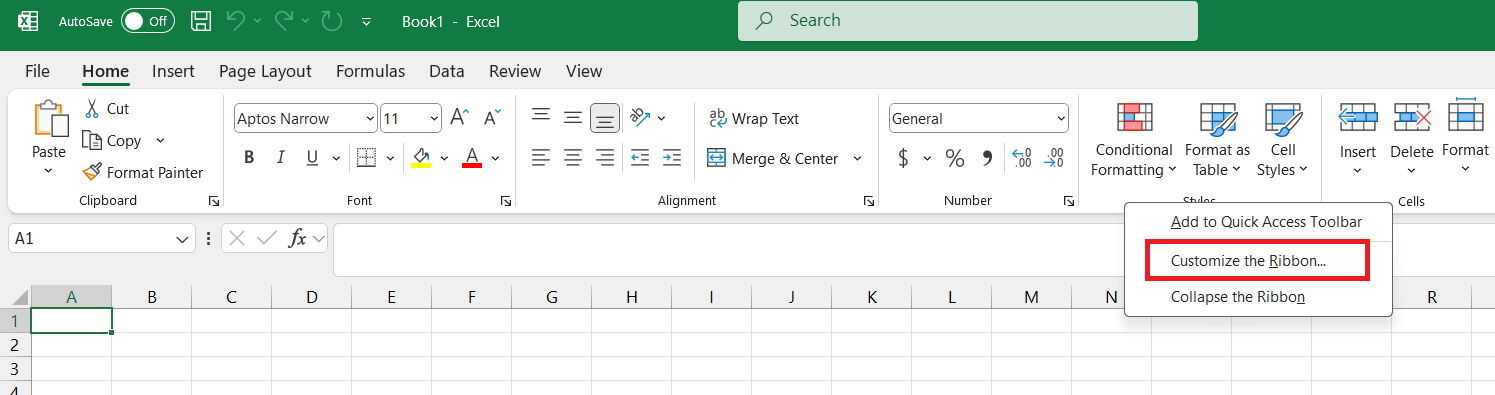Viewport: 1495px width, 395px height.
Task: Click the Undo arrow icon
Action: point(235,21)
